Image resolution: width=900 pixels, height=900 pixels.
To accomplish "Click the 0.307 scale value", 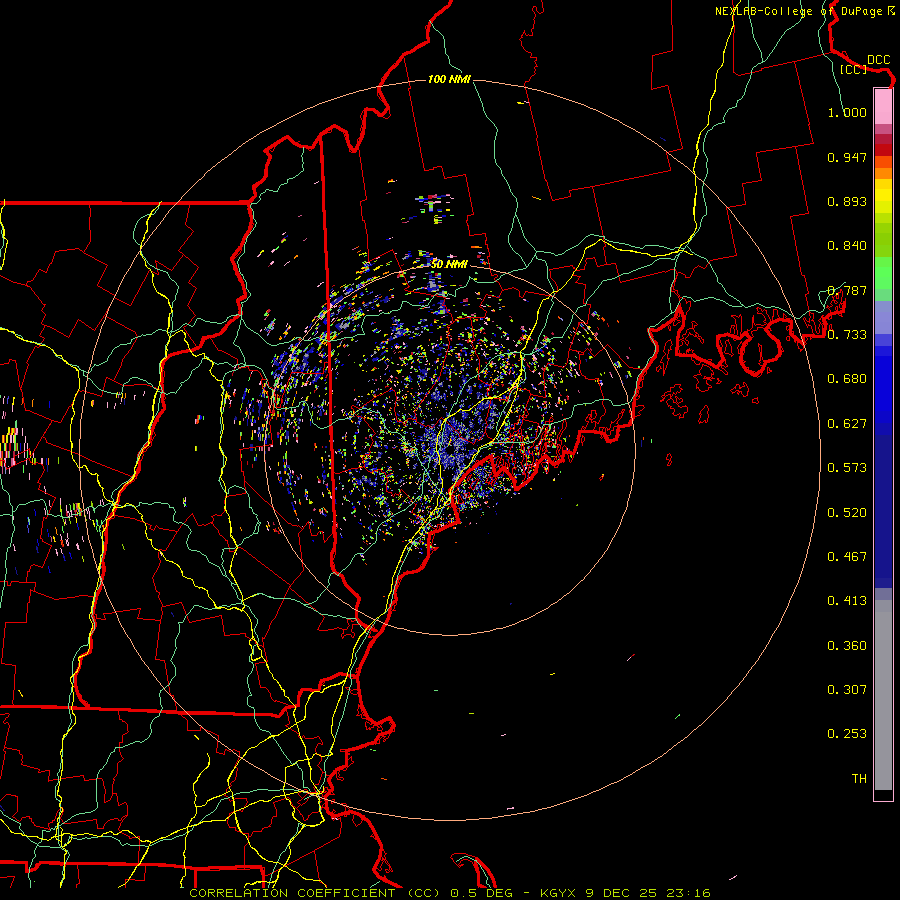I will [847, 690].
